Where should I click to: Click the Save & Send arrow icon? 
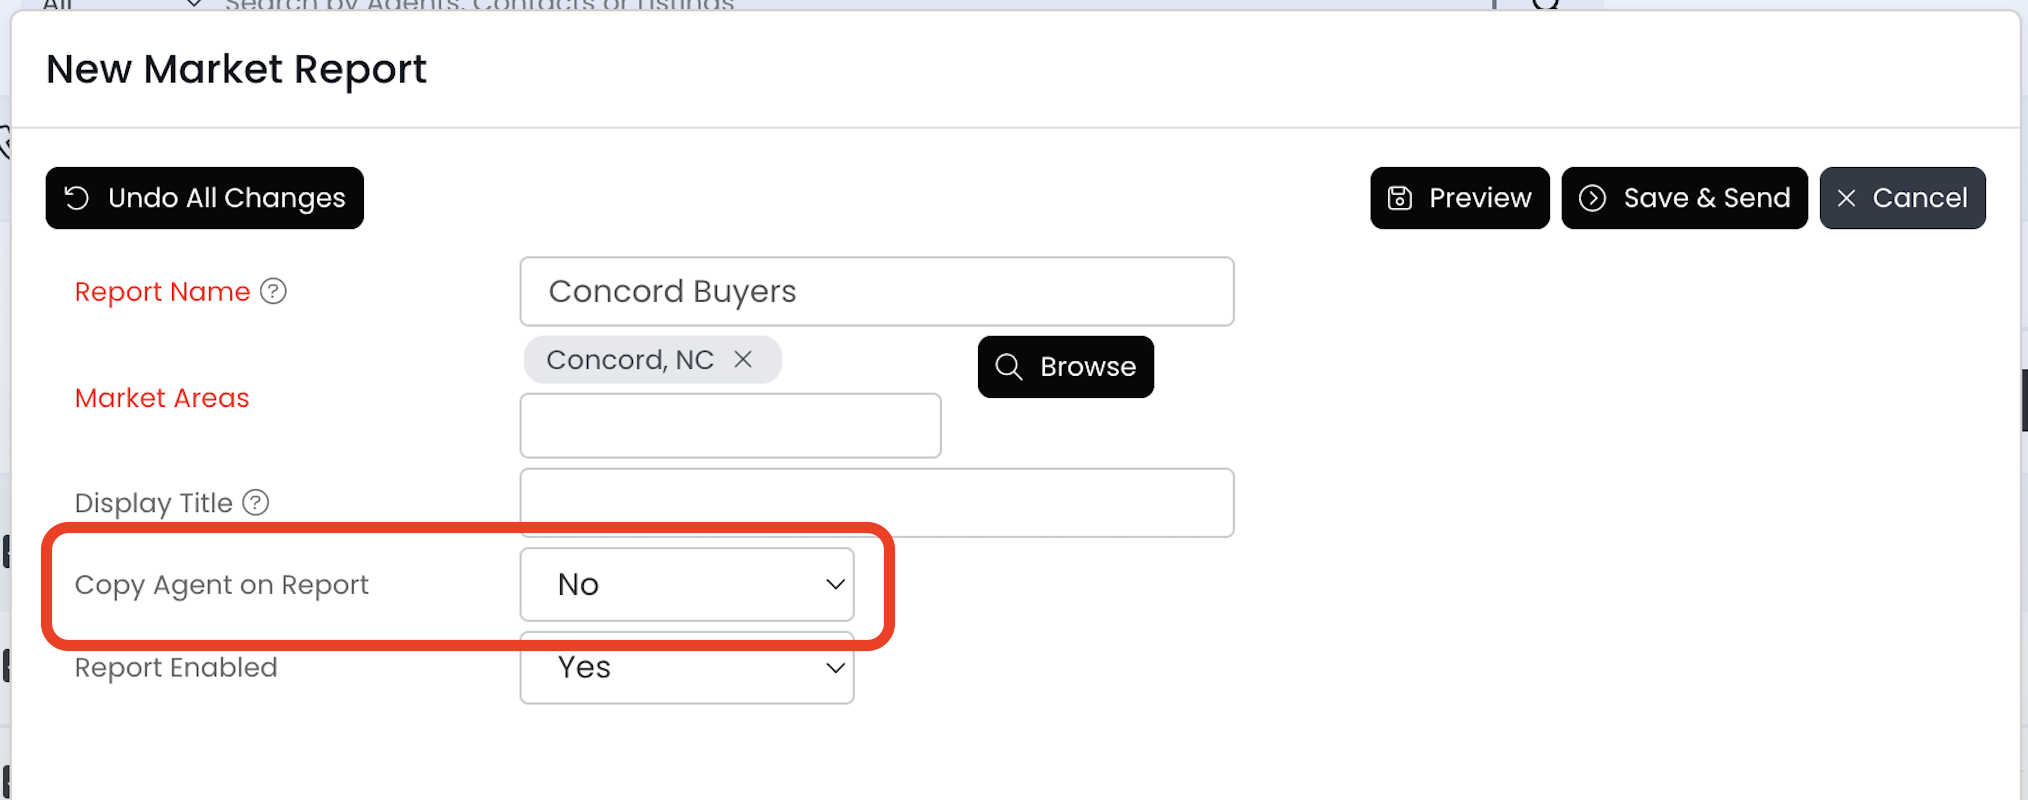(1593, 198)
